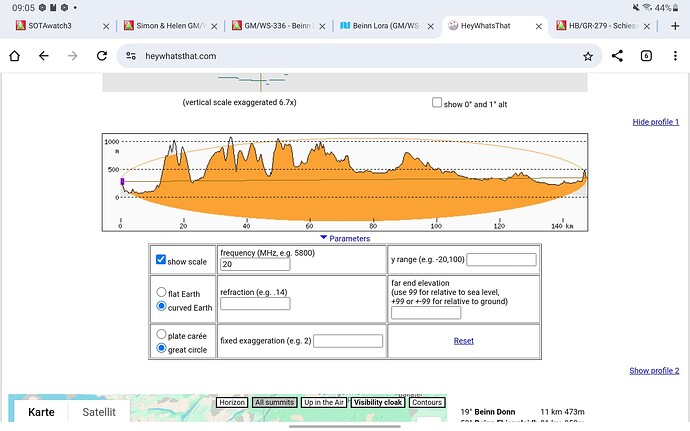Click the frequency MHz input field
The height and width of the screenshot is (431, 690).
(255, 264)
